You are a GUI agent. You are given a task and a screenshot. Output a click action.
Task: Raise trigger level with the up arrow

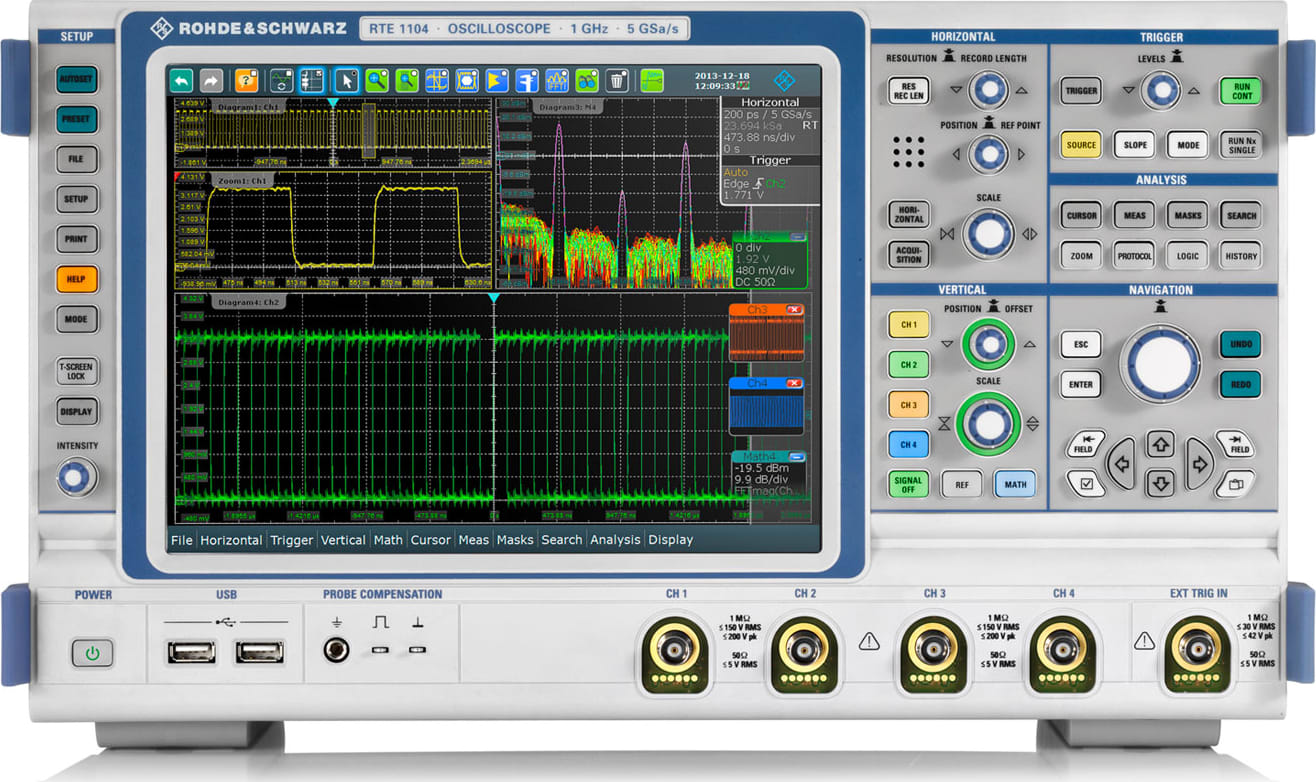[1194, 91]
